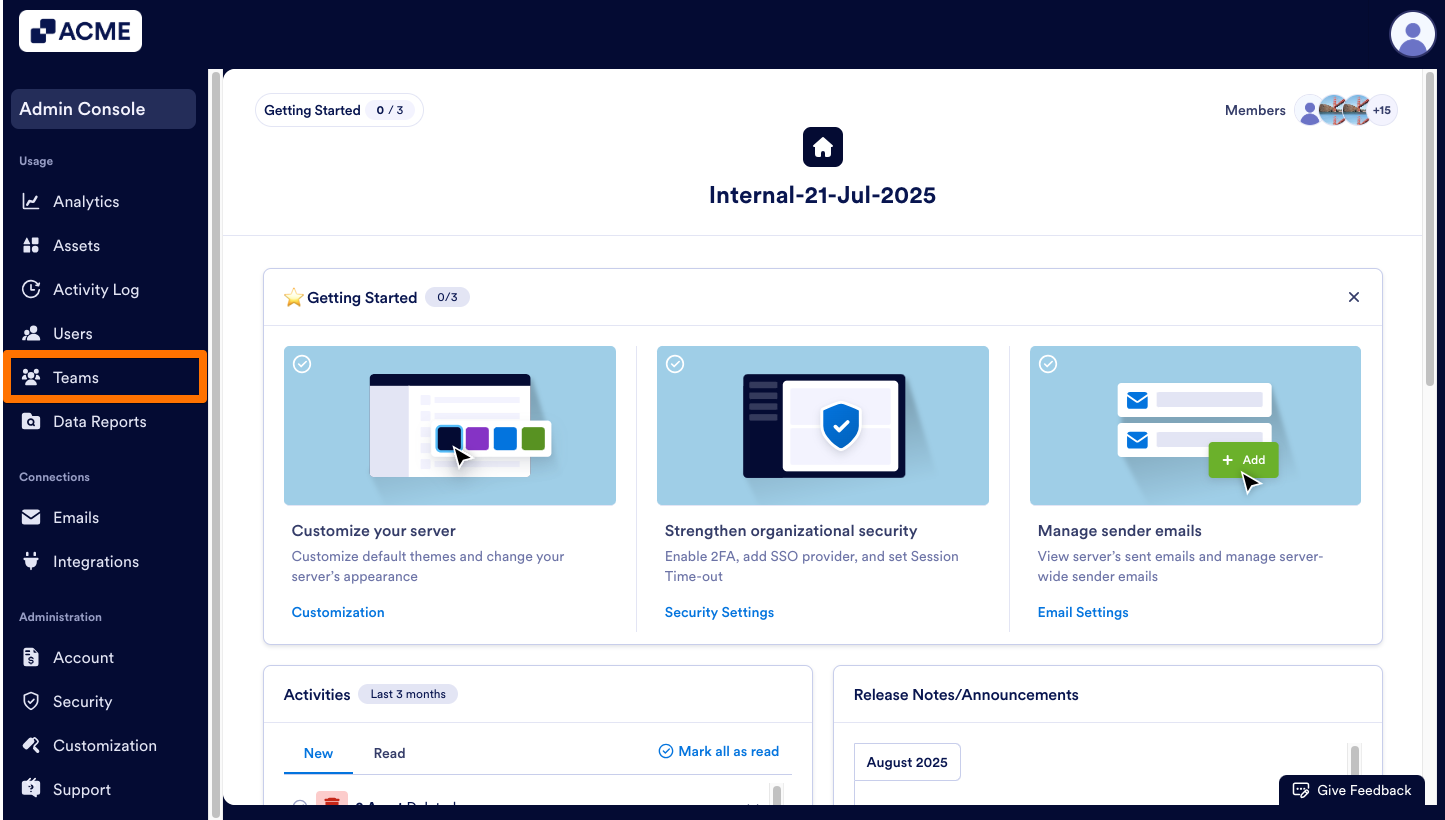
Task: Toggle completion on 'Manage sender emails' card
Action: tap(1048, 364)
